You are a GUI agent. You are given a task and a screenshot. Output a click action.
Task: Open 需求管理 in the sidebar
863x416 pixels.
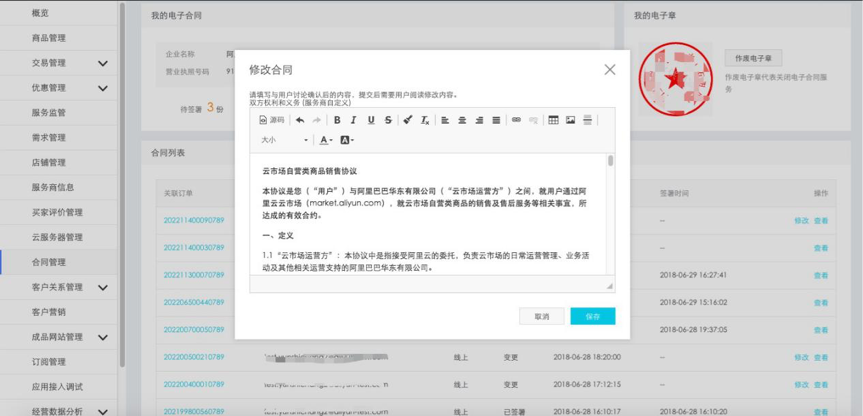click(x=48, y=137)
